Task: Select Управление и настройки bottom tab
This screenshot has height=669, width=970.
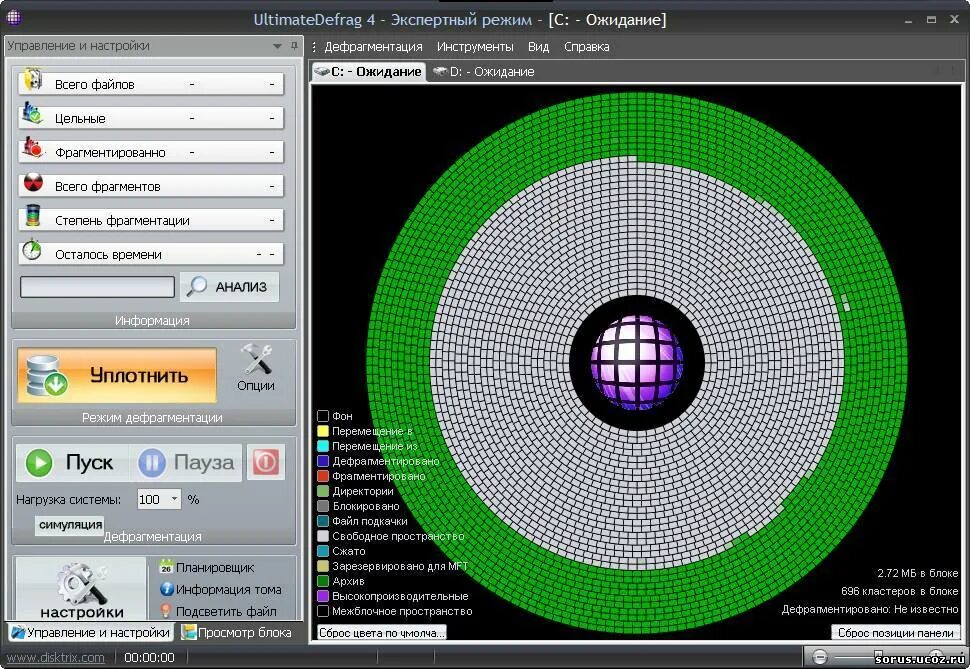Action: (91, 632)
